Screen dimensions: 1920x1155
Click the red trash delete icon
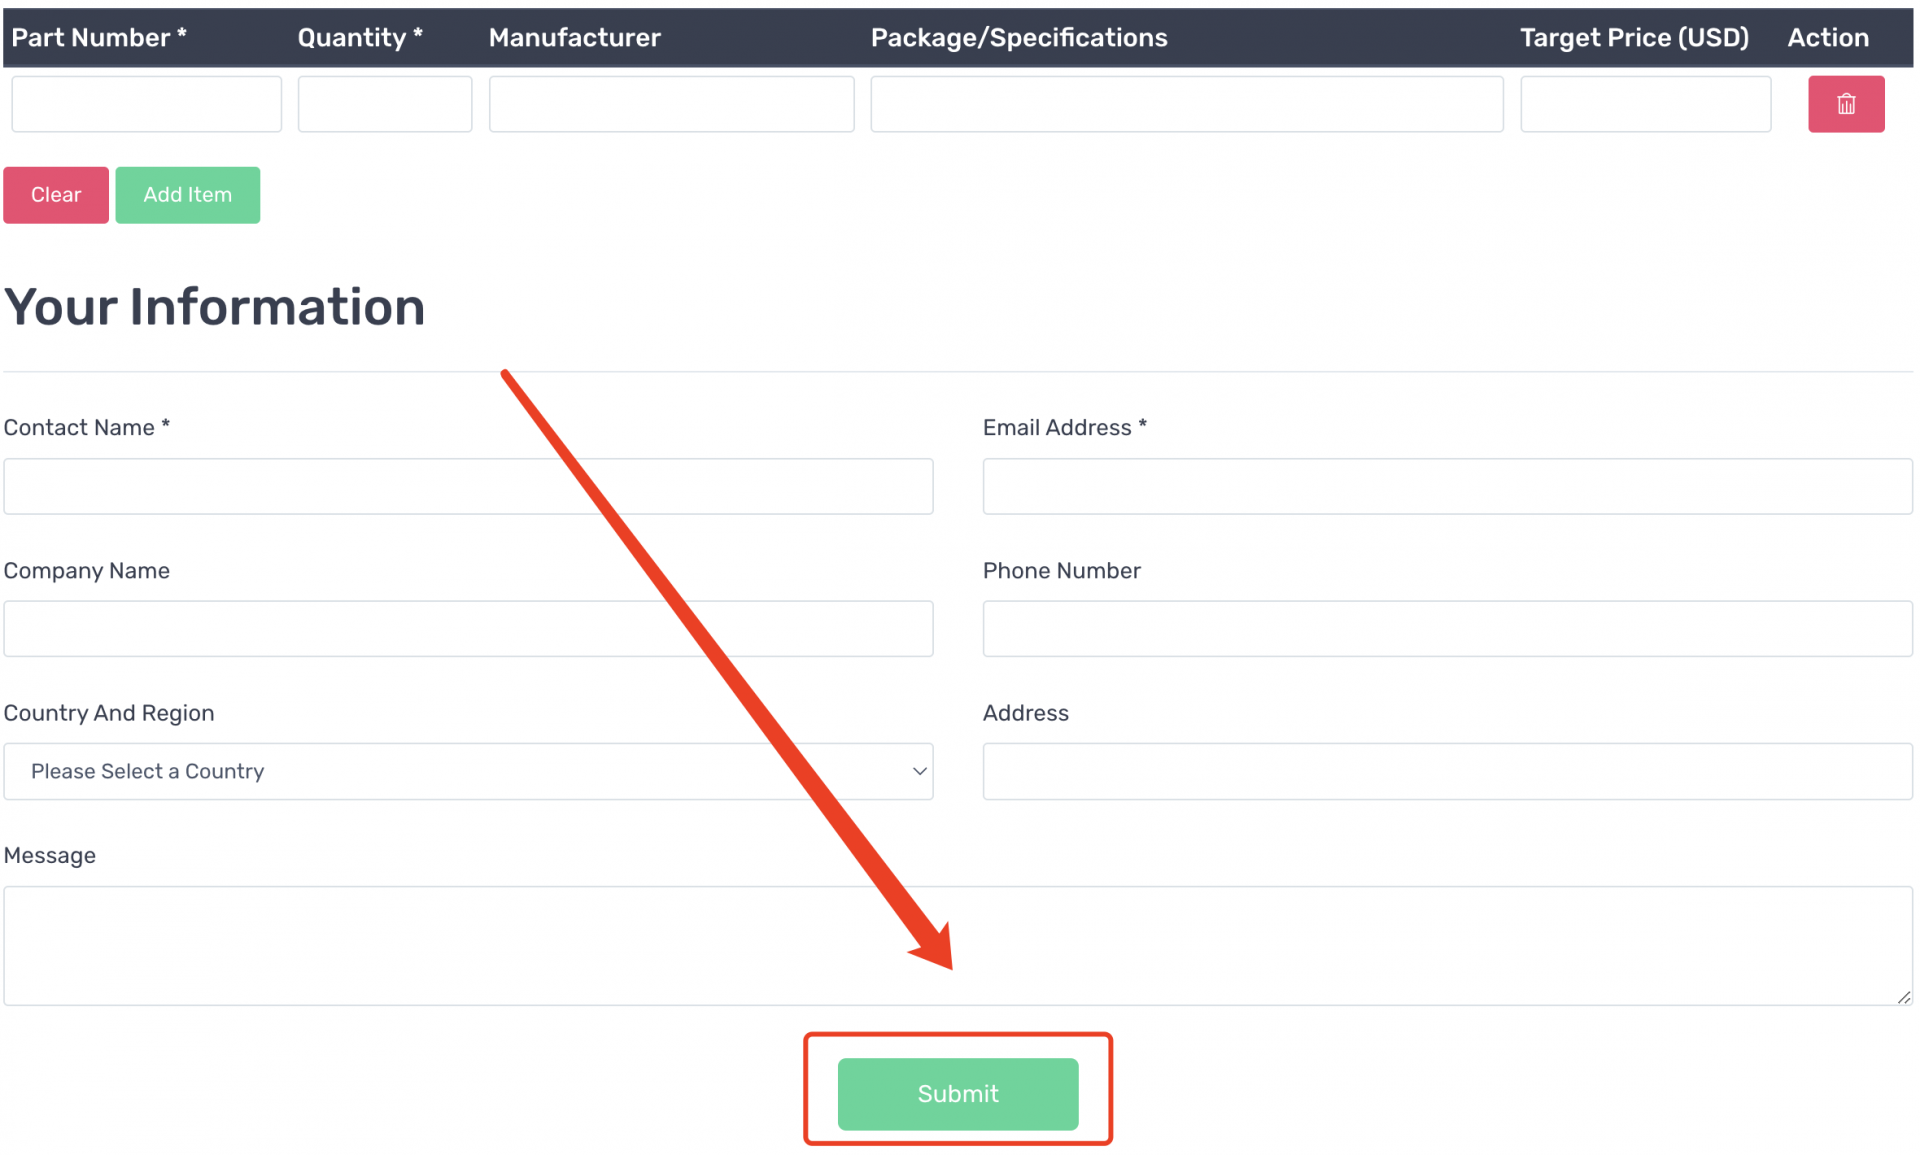click(1845, 104)
